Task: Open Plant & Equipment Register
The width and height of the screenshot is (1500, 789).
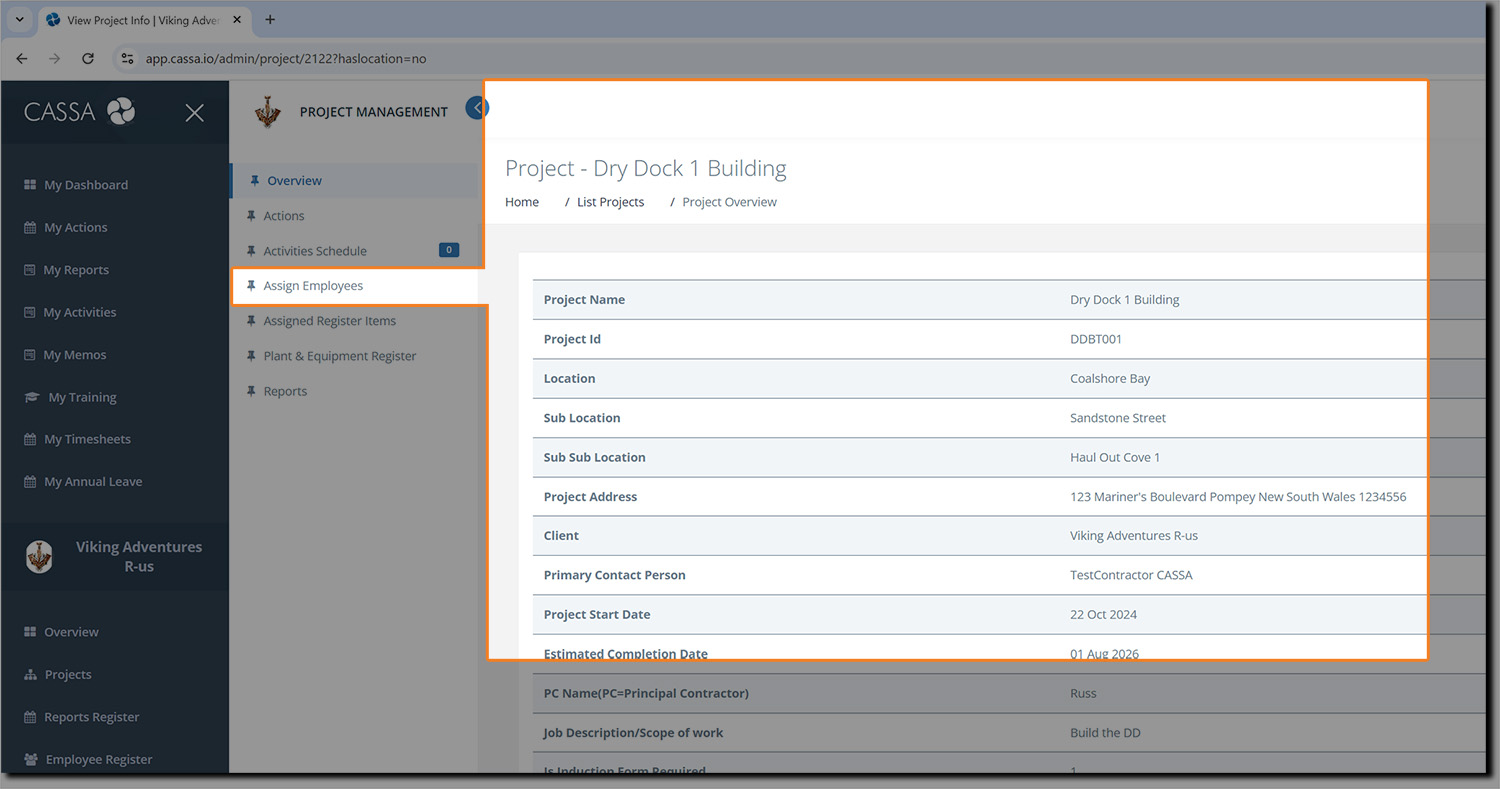Action: tap(339, 356)
